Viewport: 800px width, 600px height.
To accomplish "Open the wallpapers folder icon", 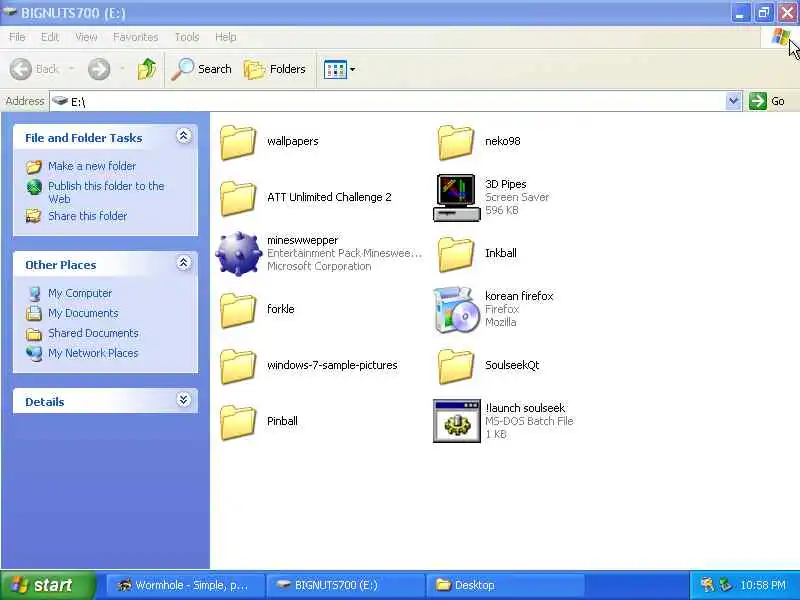I will click(238, 142).
